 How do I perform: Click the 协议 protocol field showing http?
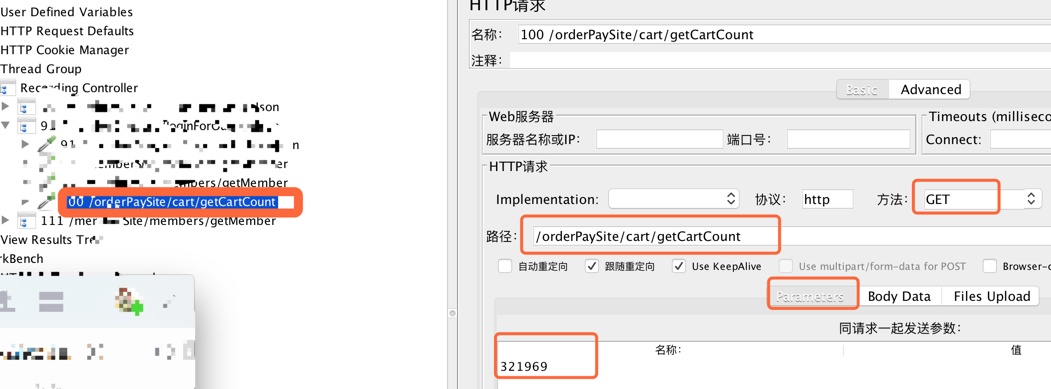click(827, 199)
